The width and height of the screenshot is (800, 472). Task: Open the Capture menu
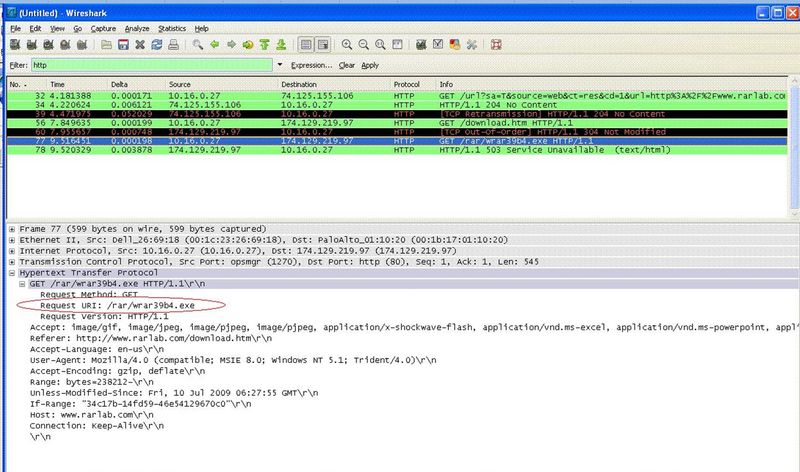point(103,29)
